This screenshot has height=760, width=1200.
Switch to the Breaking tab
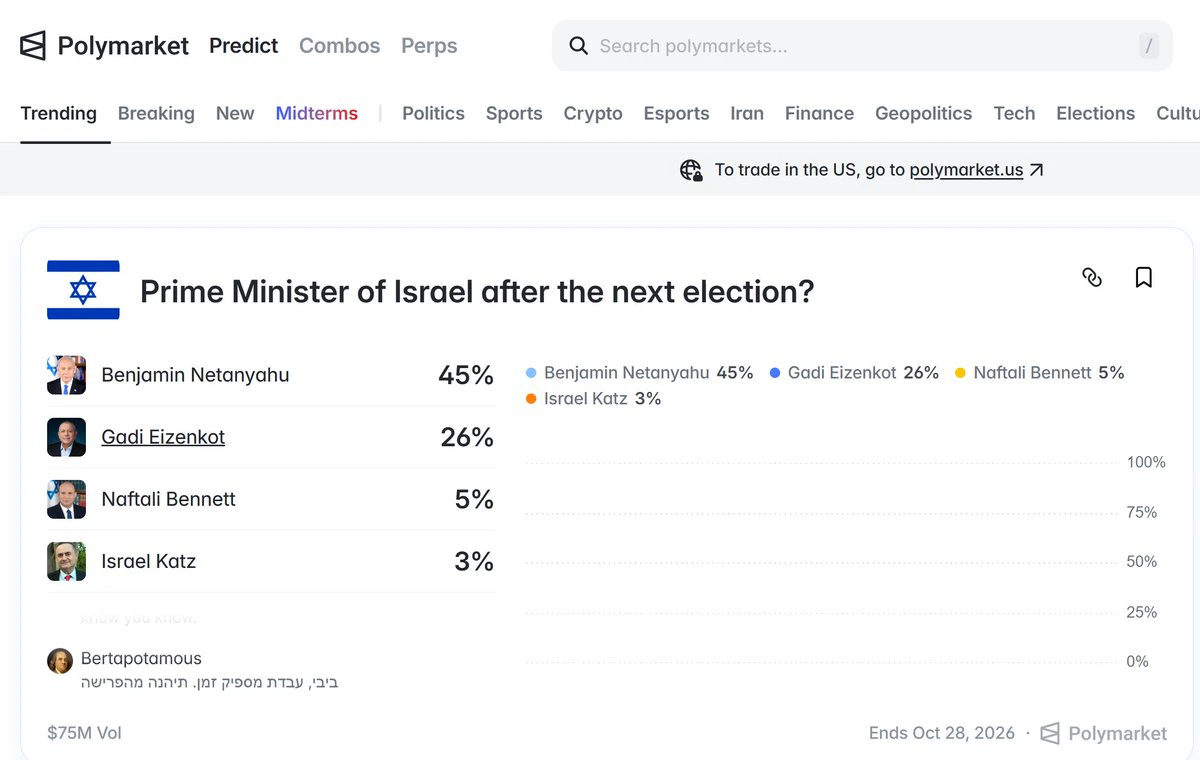(156, 113)
